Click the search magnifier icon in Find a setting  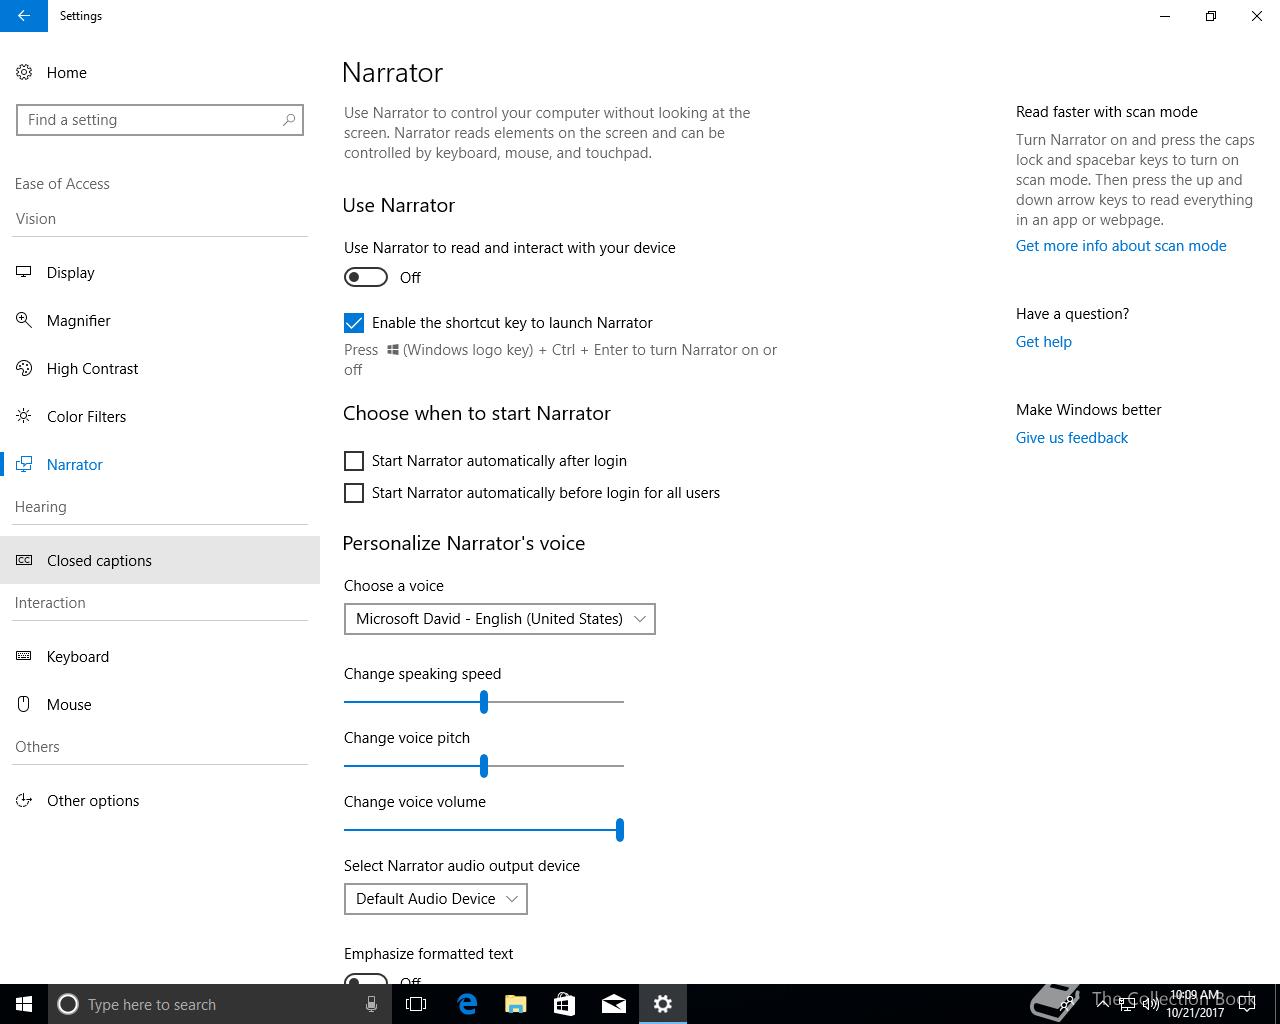click(x=289, y=120)
